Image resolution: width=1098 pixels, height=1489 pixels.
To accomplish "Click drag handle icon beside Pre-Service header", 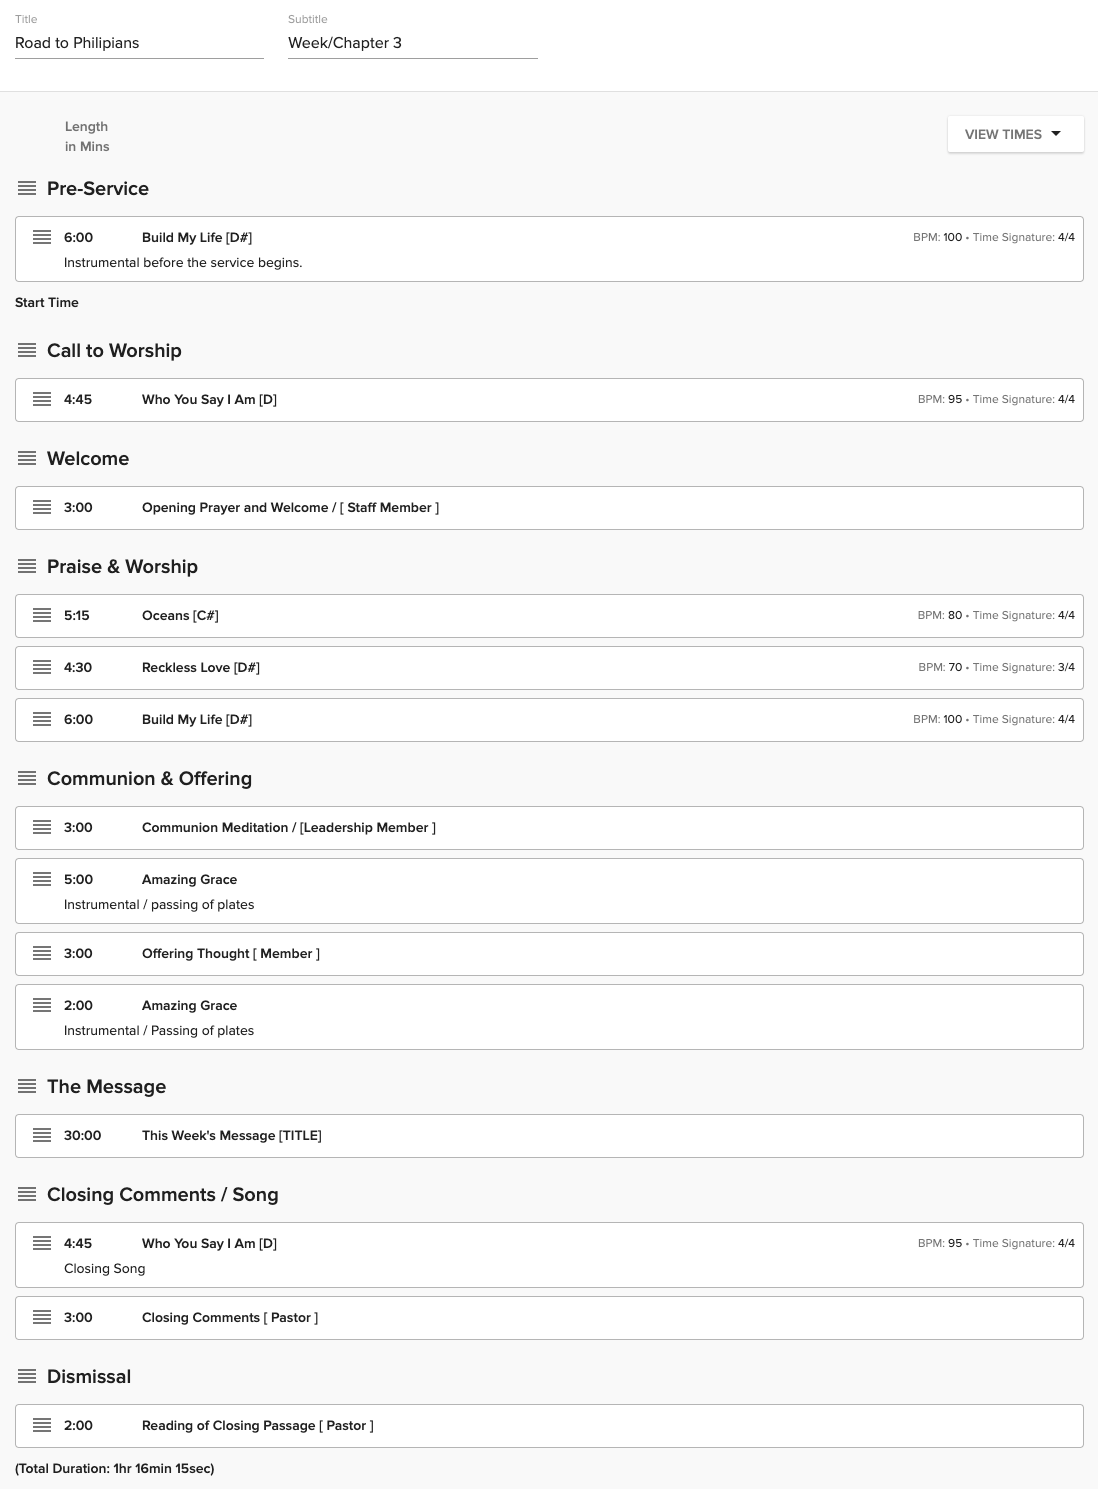I will 27,188.
